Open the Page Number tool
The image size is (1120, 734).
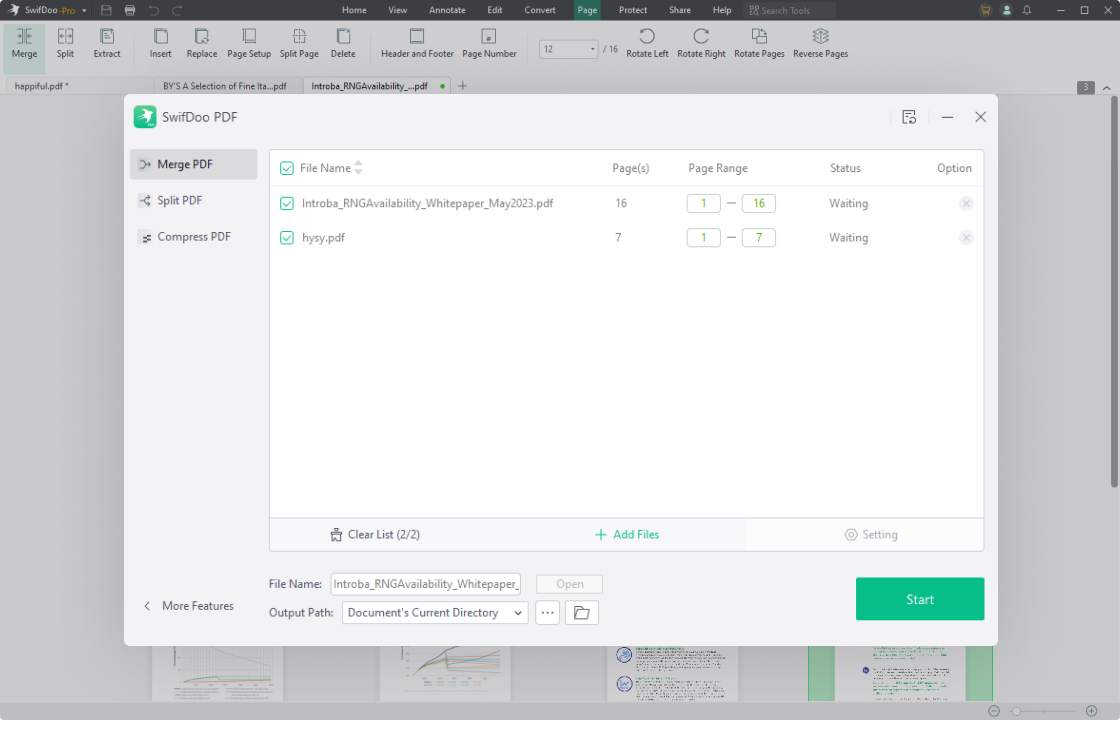(x=489, y=44)
